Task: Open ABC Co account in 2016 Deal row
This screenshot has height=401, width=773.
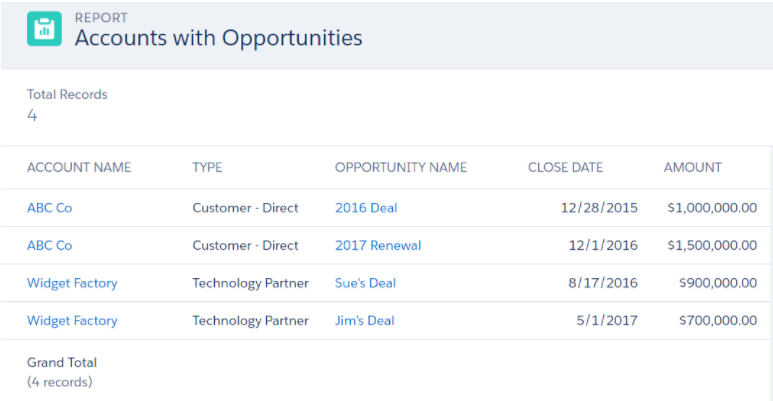Action: [49, 208]
